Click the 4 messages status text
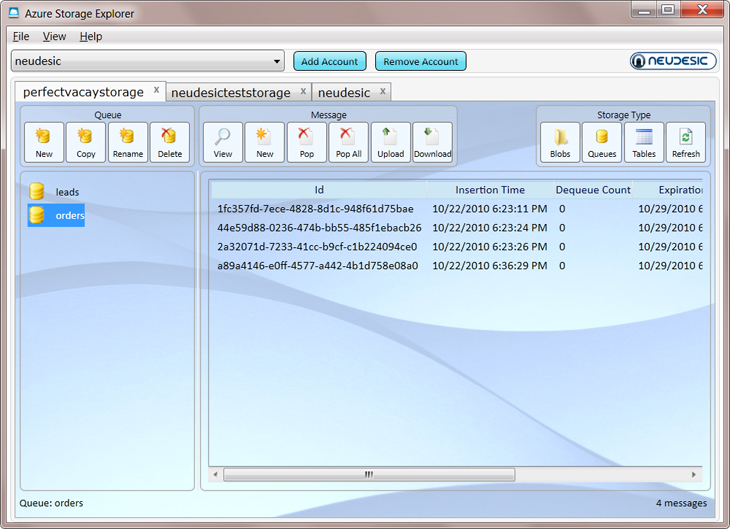 click(x=681, y=503)
